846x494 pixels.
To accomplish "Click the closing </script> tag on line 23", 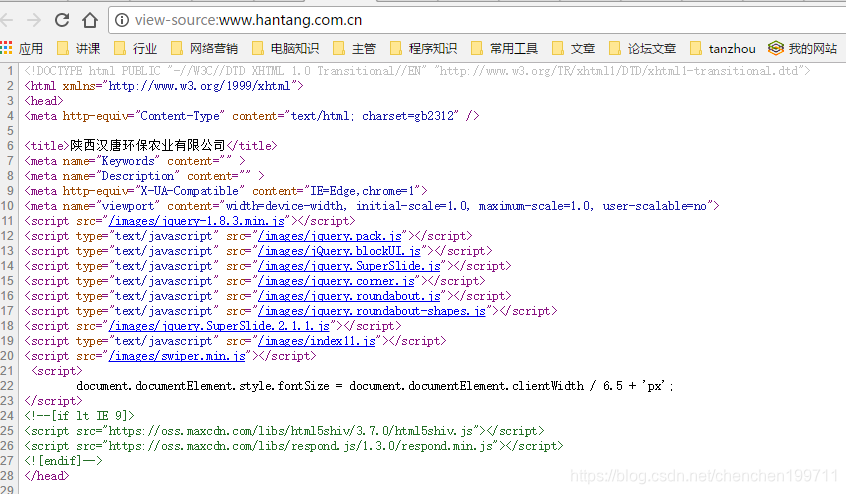I will coord(53,401).
